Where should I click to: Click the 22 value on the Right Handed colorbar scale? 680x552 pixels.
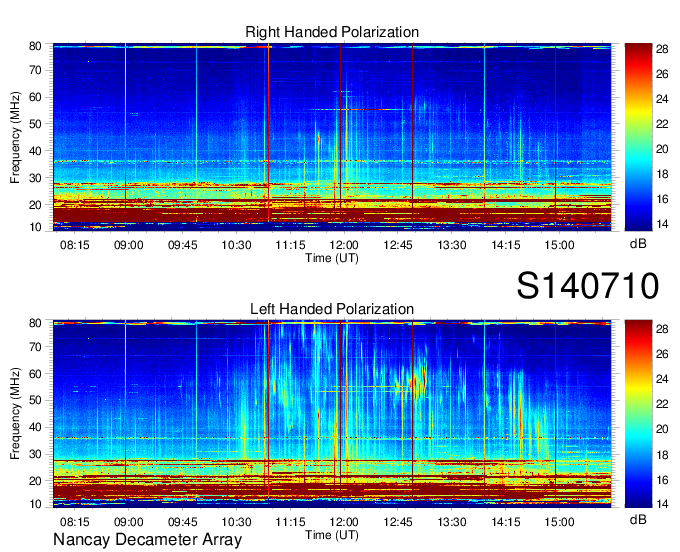(x=662, y=124)
